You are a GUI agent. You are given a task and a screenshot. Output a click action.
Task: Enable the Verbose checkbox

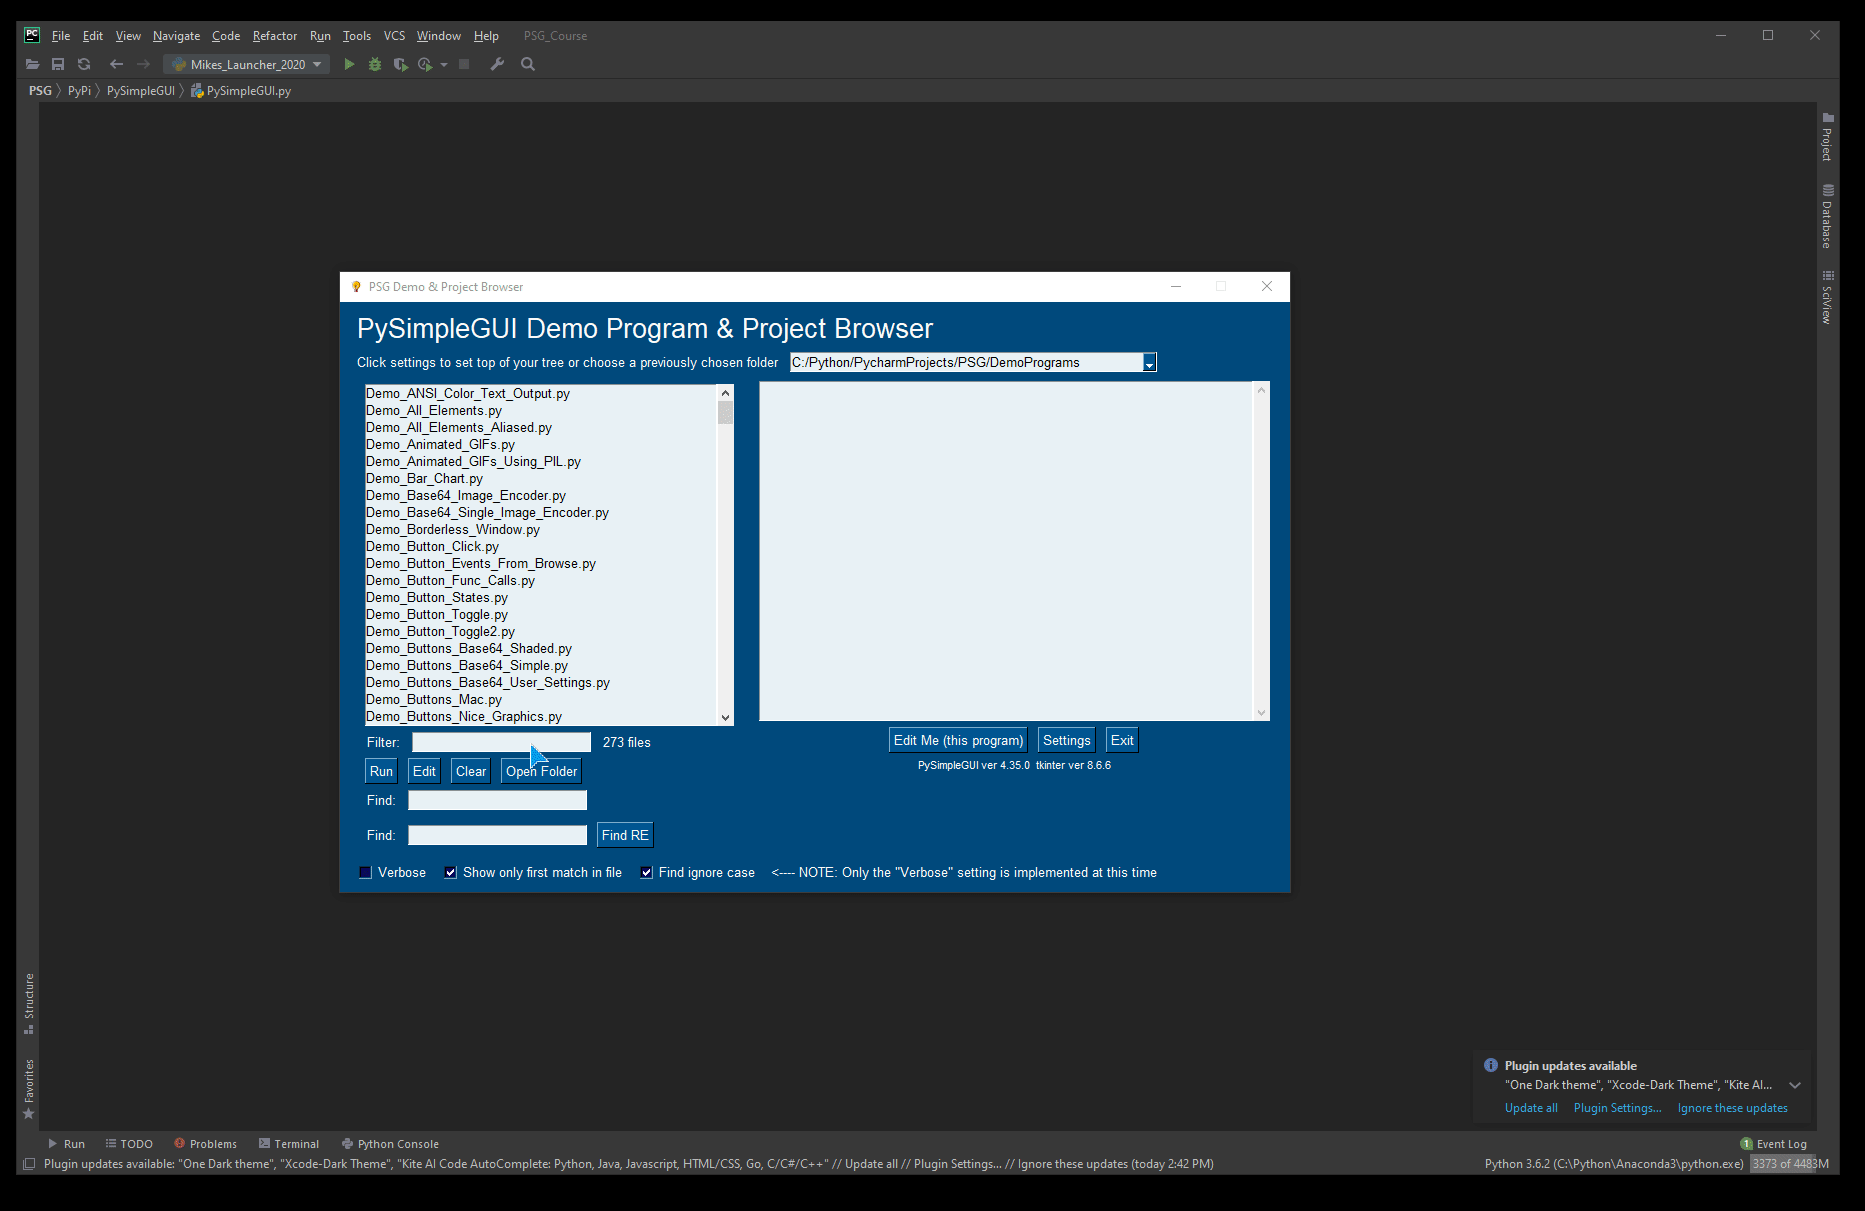click(x=366, y=873)
